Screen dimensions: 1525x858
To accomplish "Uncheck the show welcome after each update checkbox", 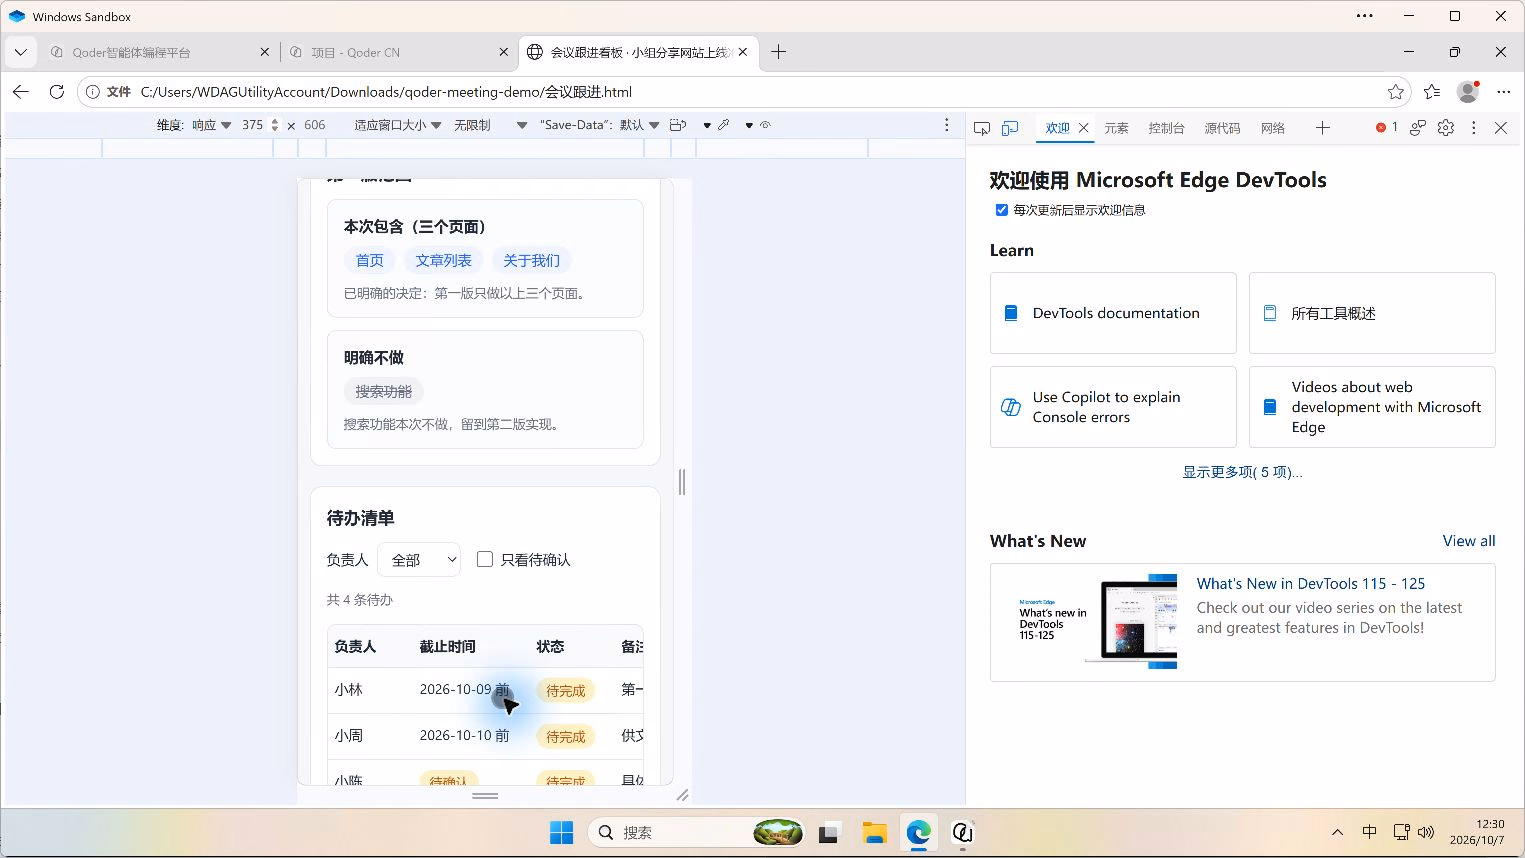I will pos(1001,210).
